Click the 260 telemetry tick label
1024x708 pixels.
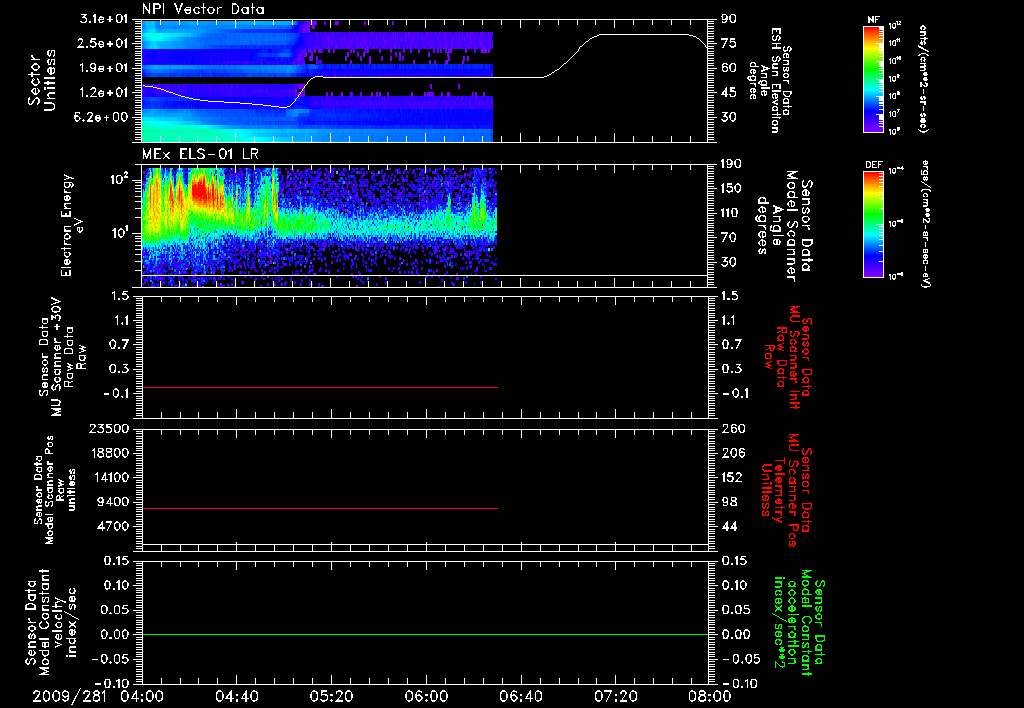point(733,428)
